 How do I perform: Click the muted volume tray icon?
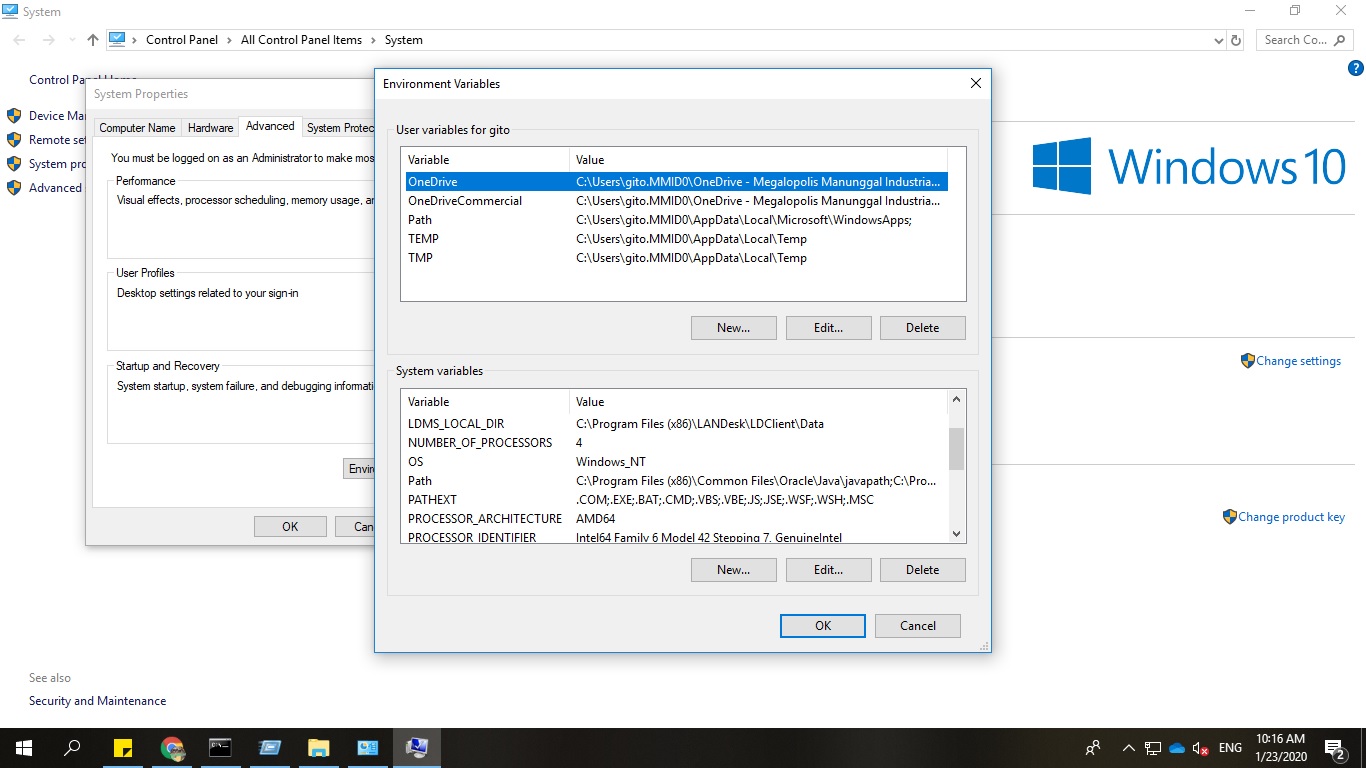(1201, 748)
